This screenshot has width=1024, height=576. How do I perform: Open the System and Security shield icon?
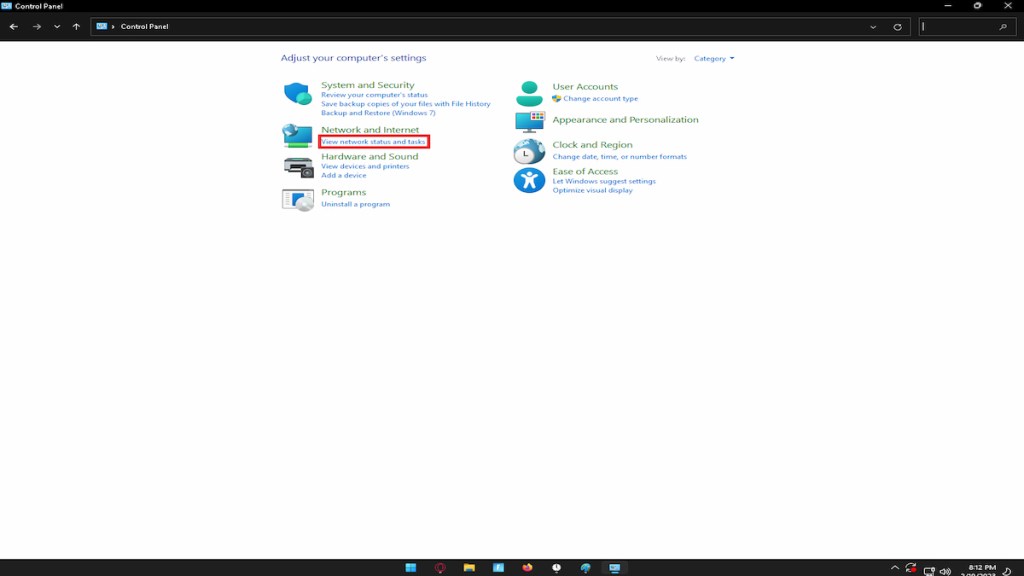click(x=297, y=94)
